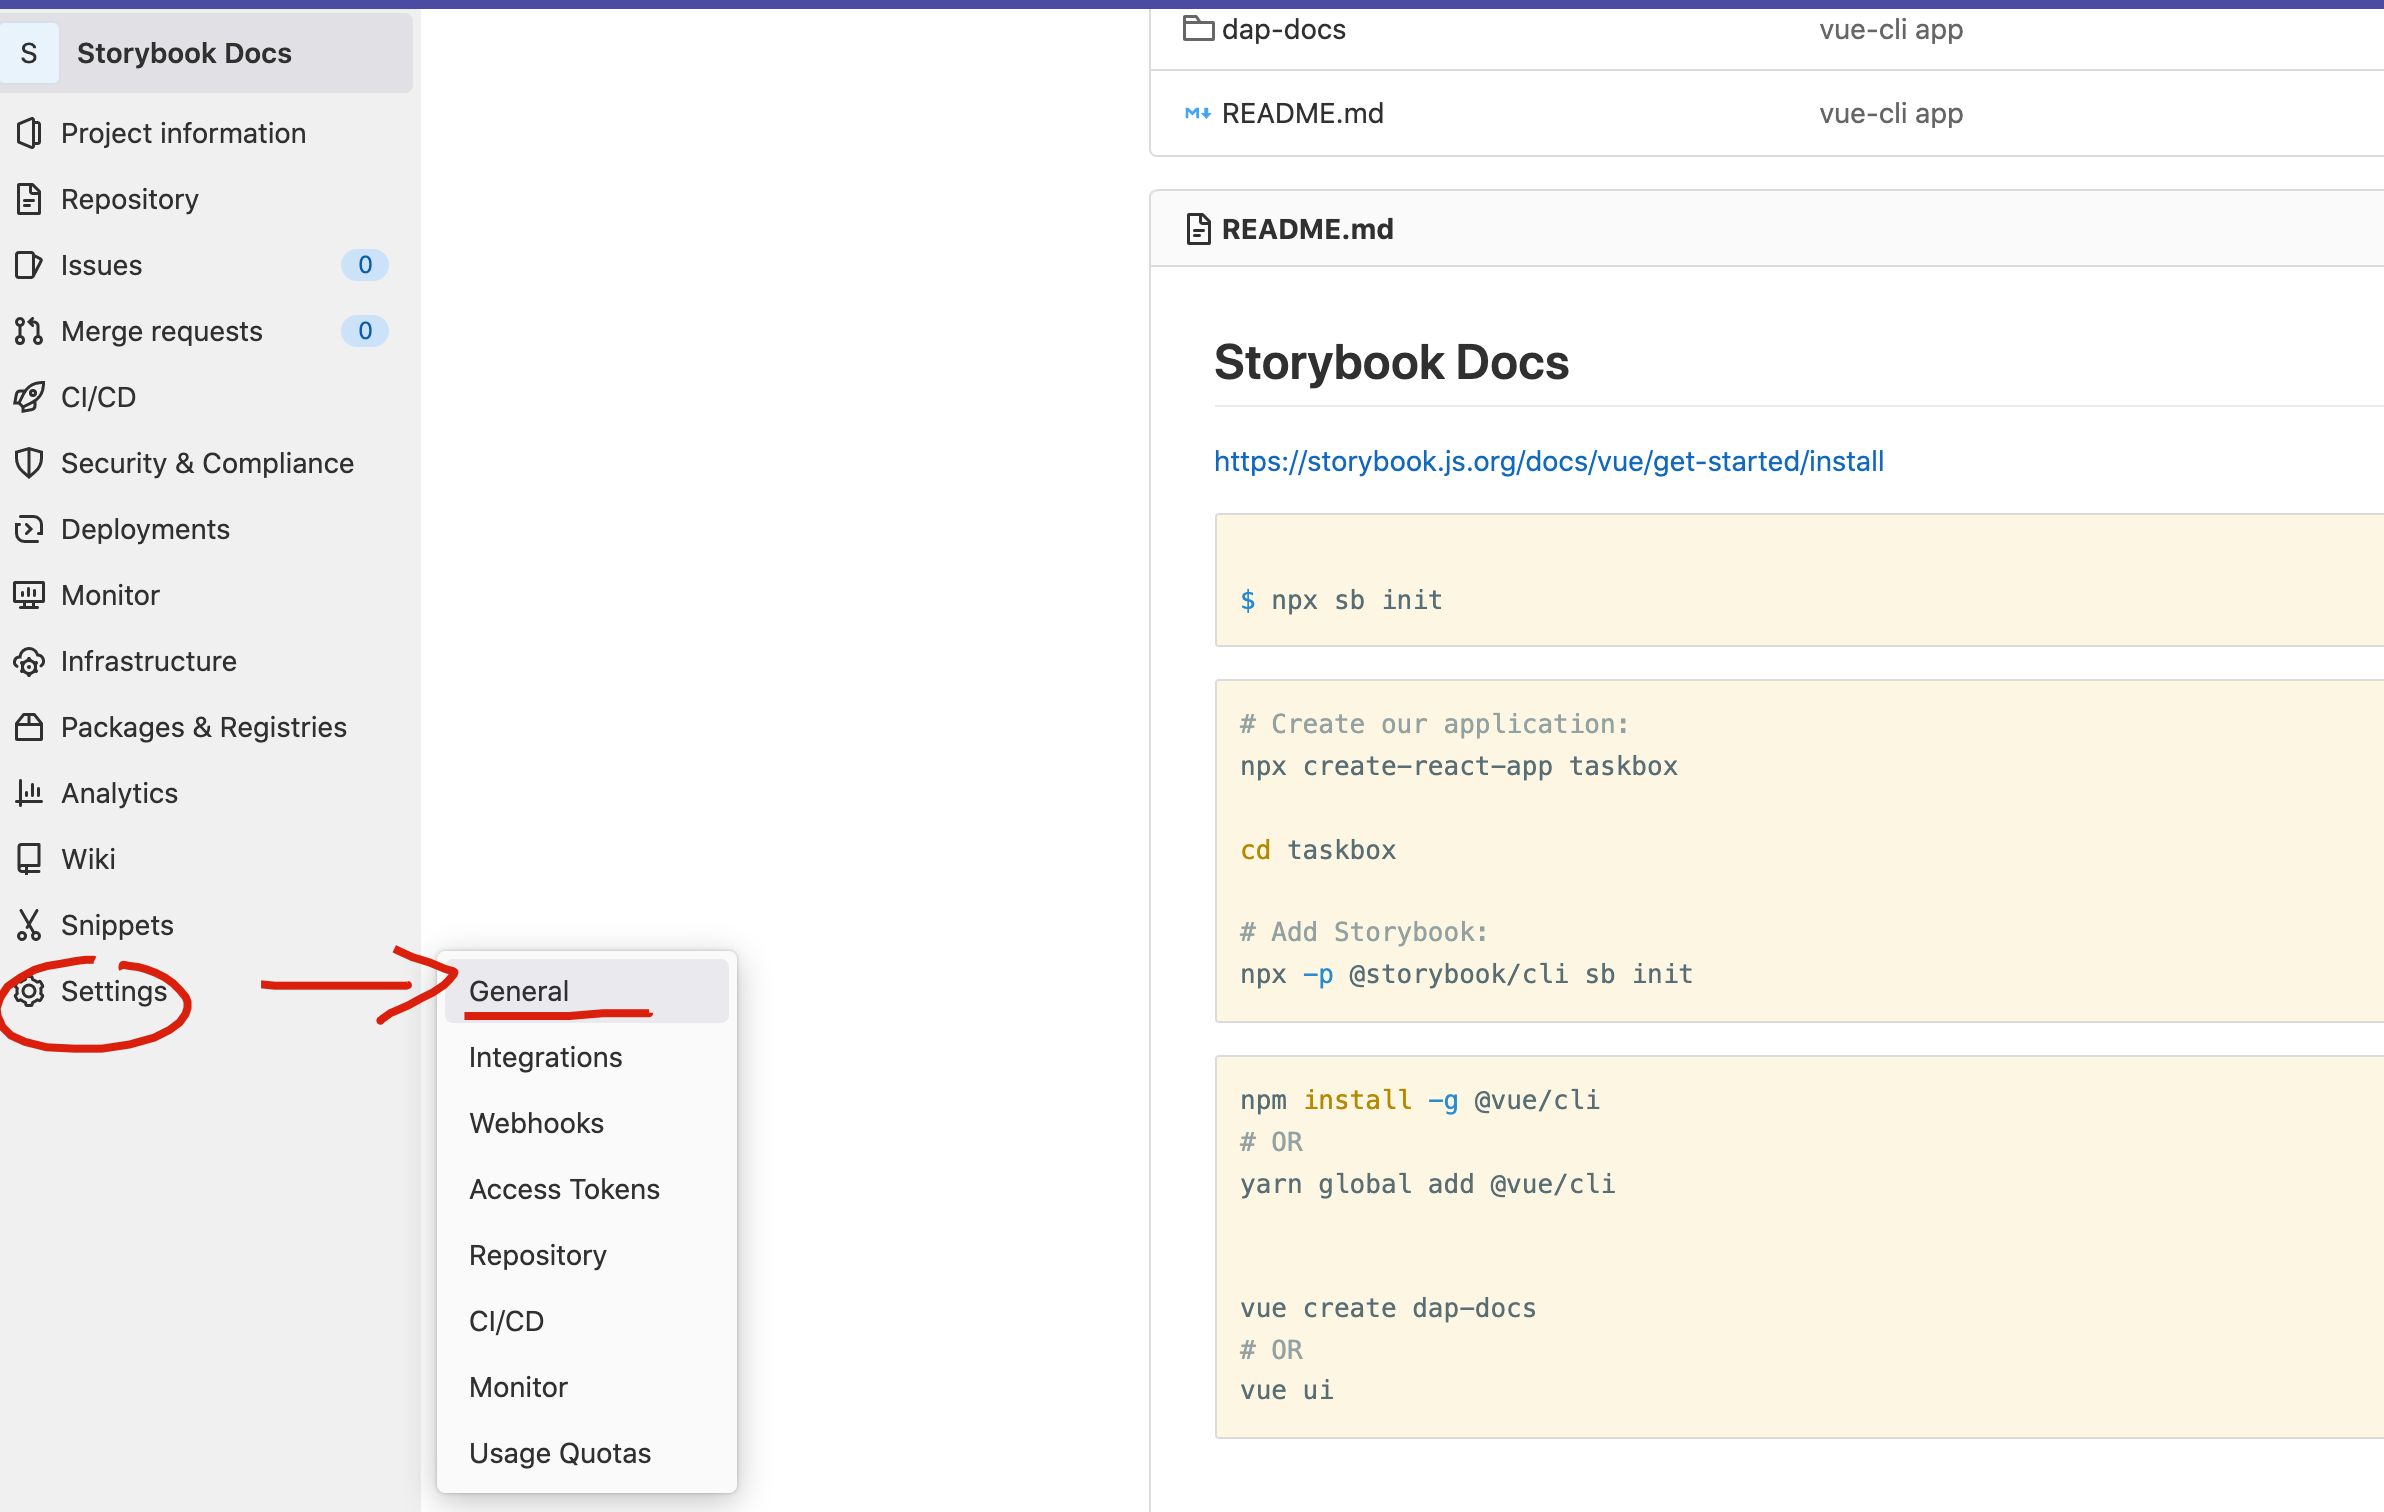2384x1512 pixels.
Task: Select General in Settings flyout
Action: tap(586, 991)
